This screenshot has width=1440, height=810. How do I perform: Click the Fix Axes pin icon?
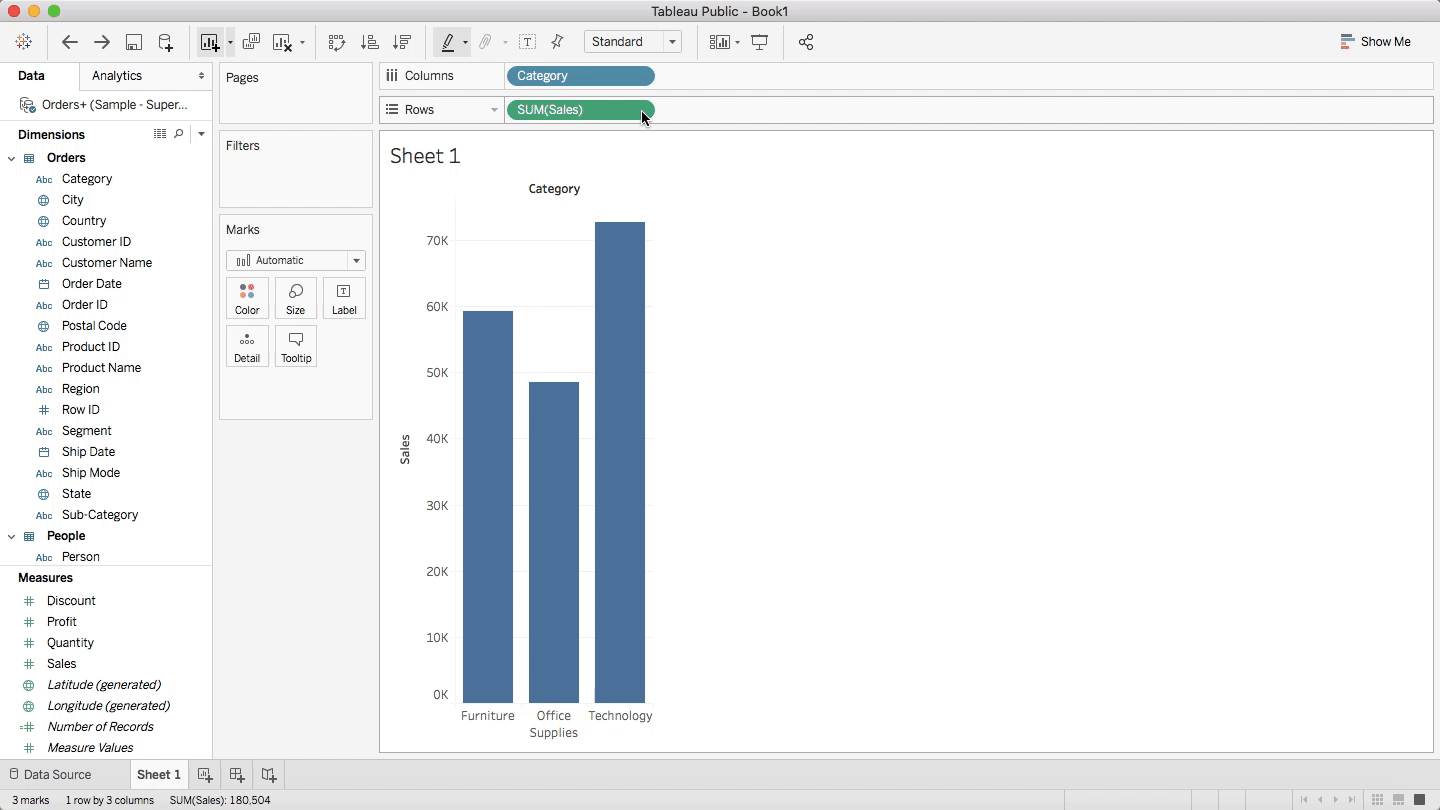point(558,42)
